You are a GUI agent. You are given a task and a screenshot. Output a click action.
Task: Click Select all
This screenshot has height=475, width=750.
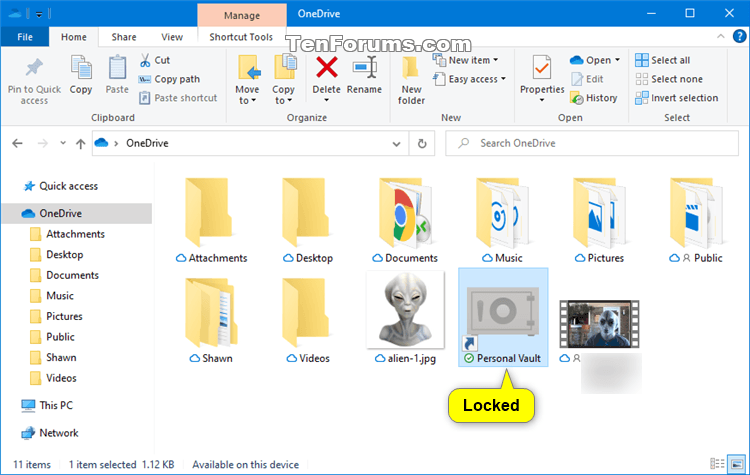click(x=662, y=60)
